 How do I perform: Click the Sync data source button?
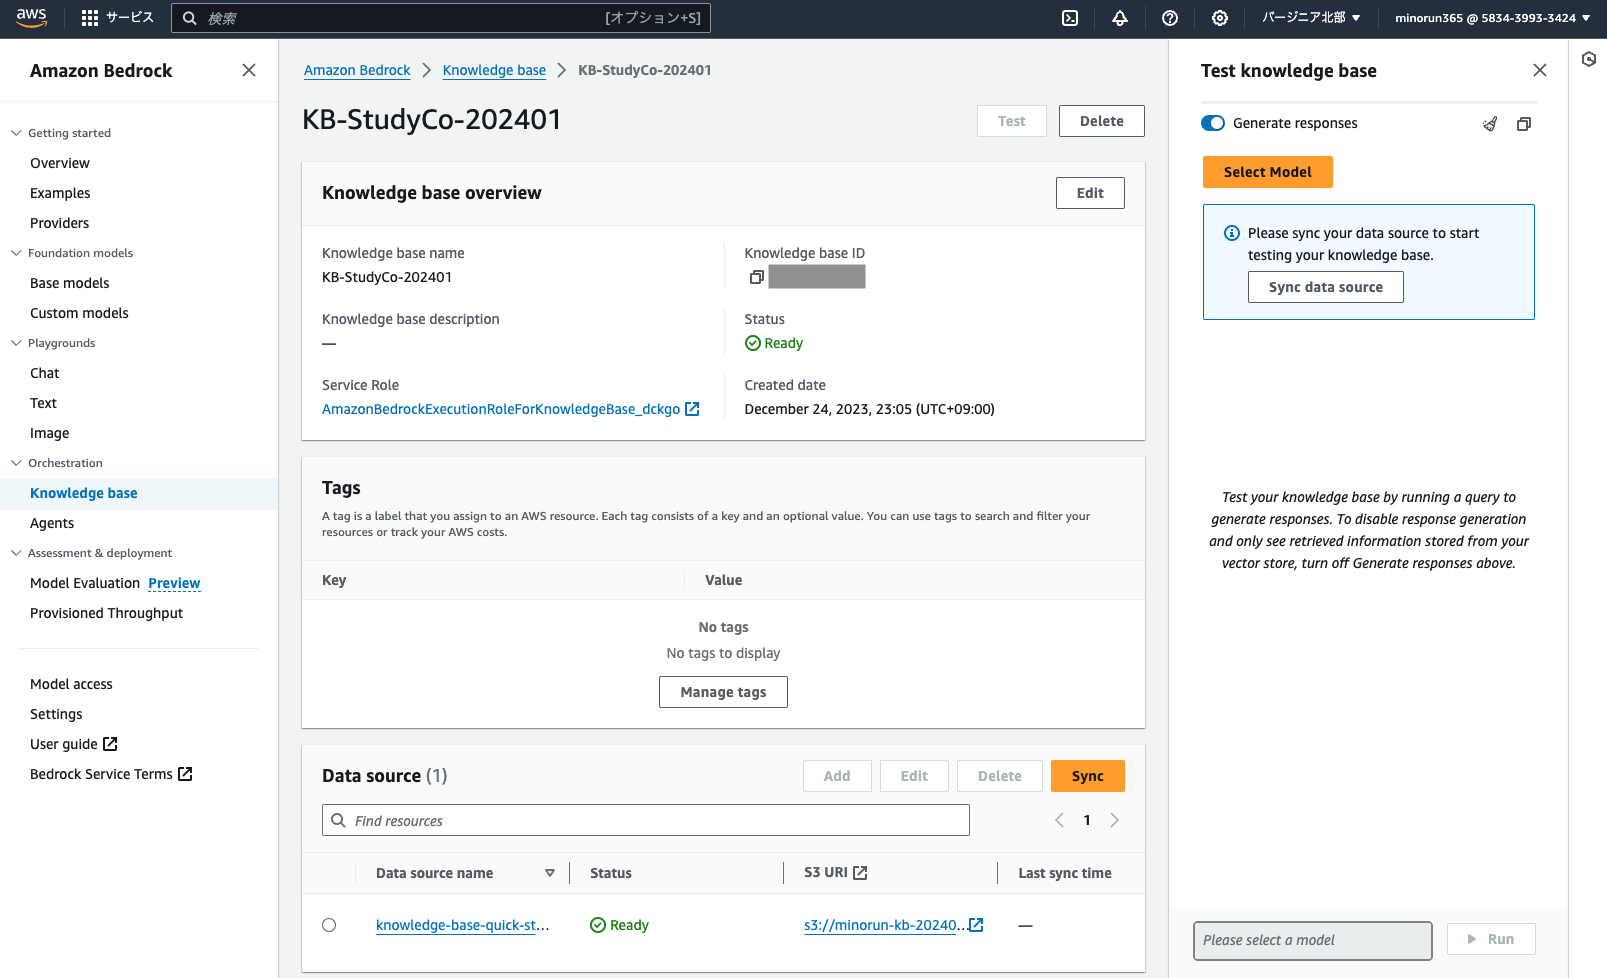click(1325, 287)
